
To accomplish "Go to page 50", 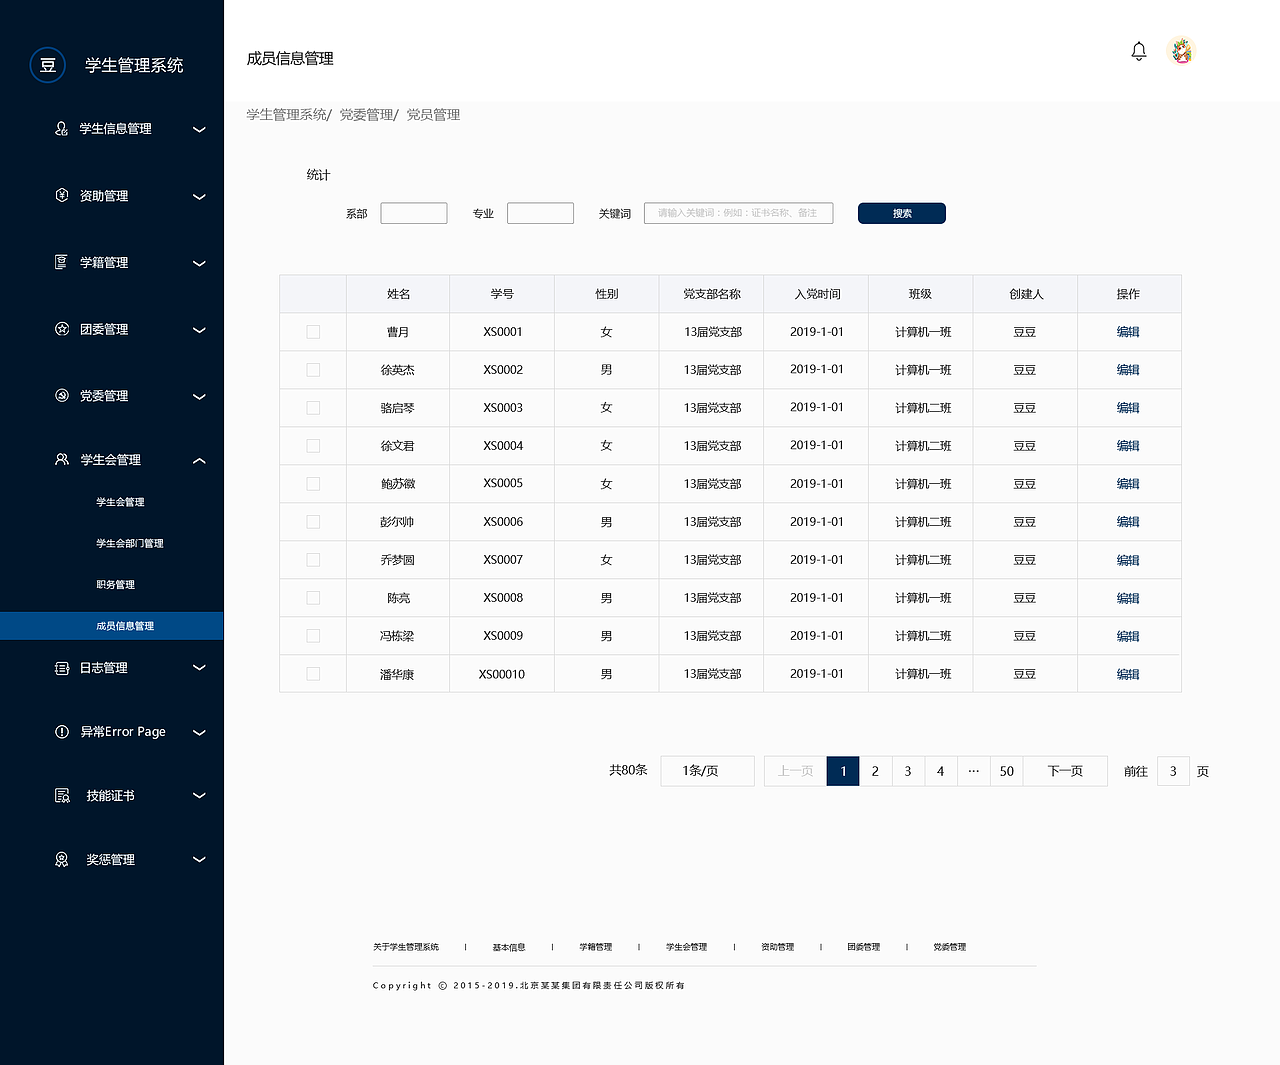I will tap(1007, 771).
